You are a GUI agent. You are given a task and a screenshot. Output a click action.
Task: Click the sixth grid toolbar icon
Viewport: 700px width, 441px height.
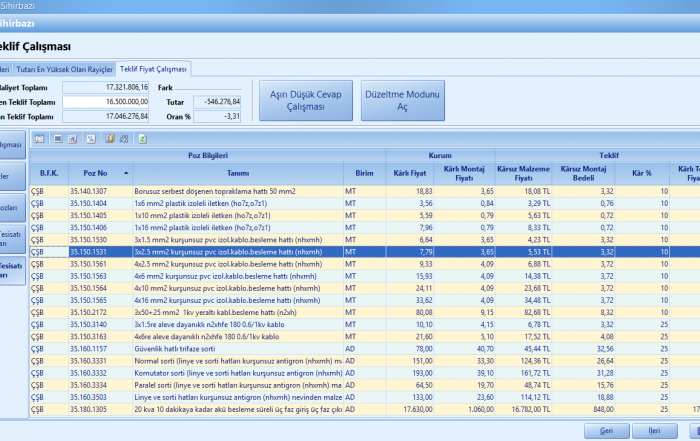coord(122,138)
